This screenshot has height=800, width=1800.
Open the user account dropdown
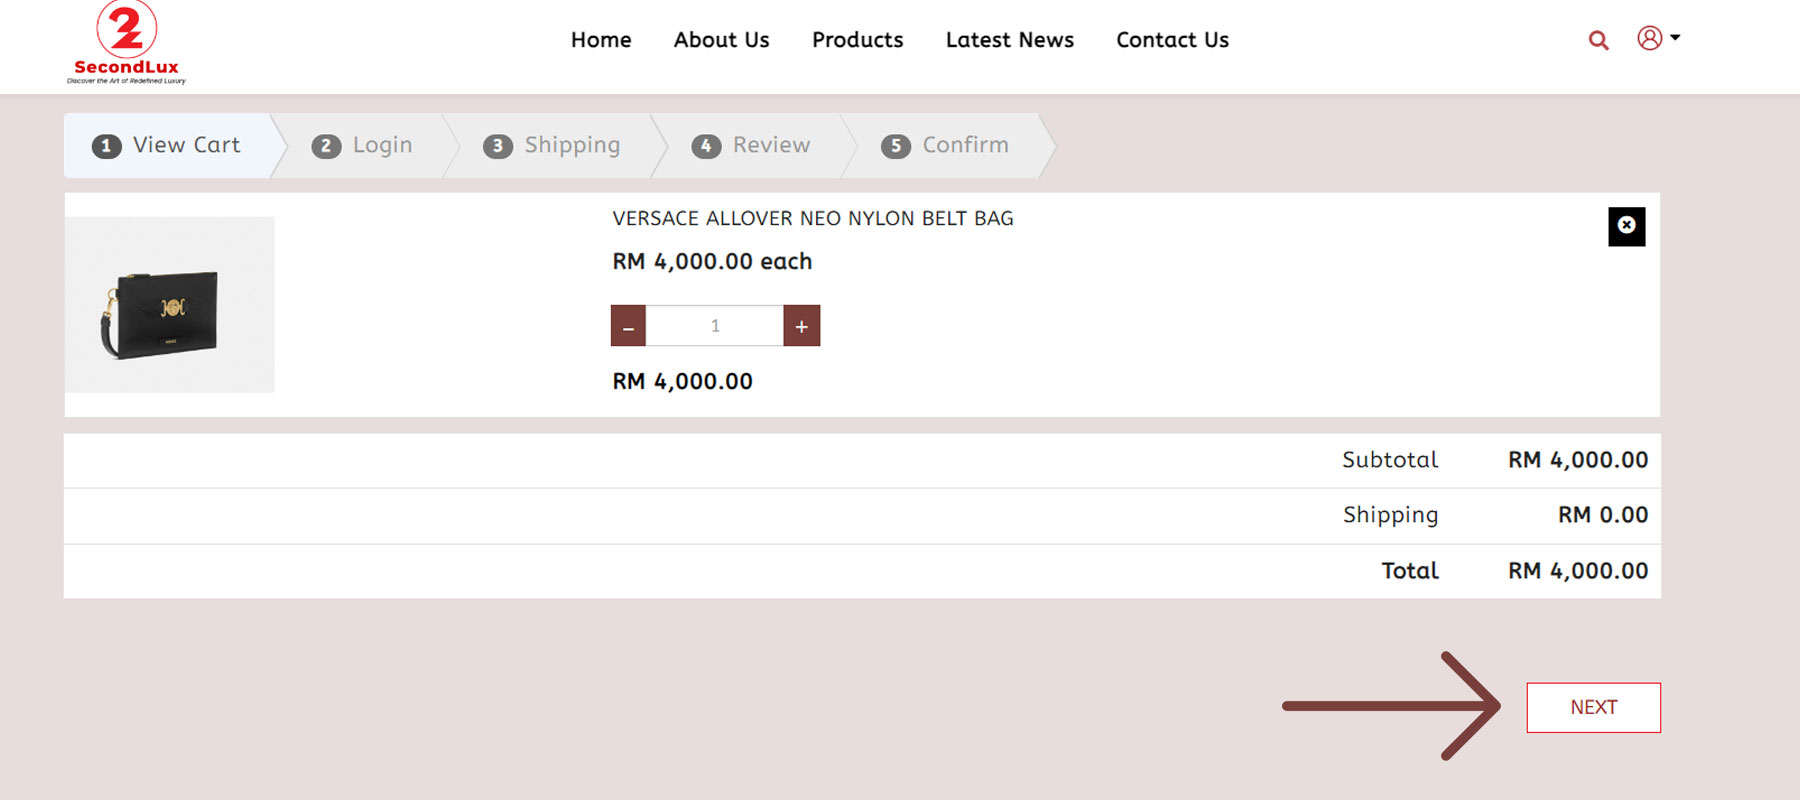(1658, 38)
